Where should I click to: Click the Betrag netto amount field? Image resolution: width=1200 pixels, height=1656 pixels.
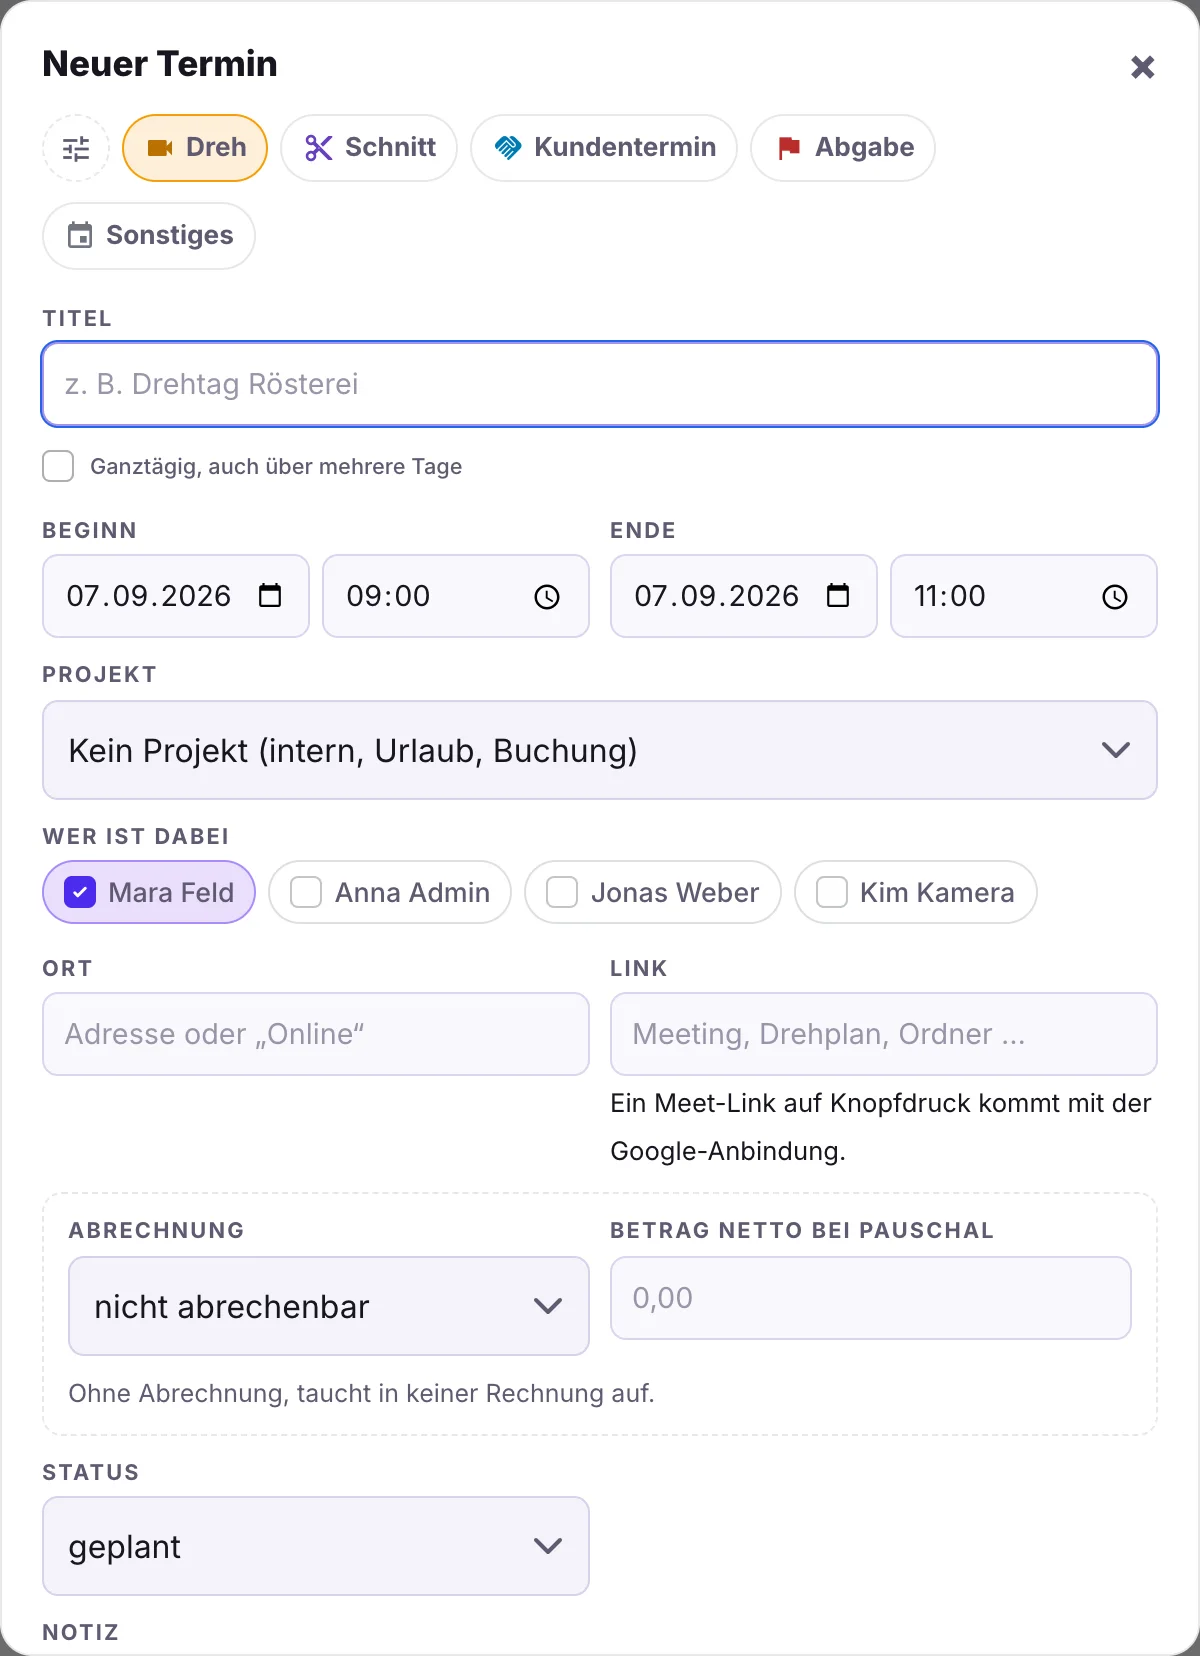tap(871, 1298)
